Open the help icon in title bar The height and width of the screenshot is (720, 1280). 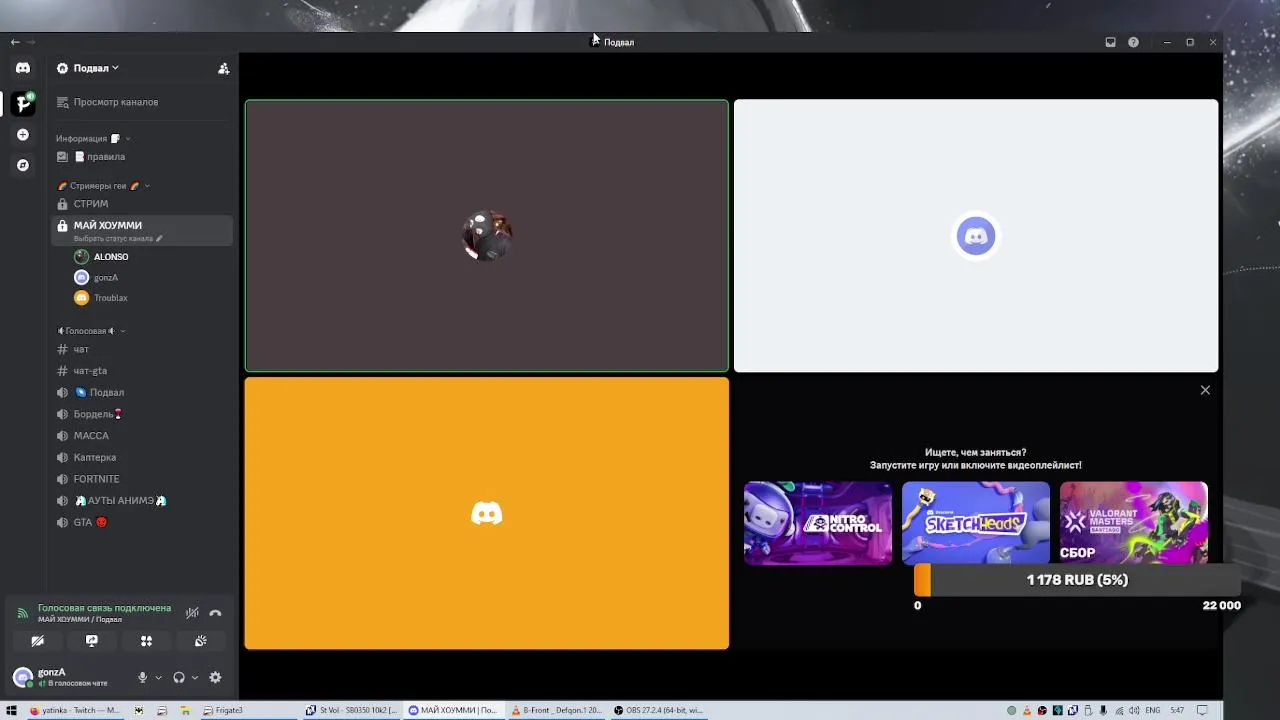tap(1133, 42)
